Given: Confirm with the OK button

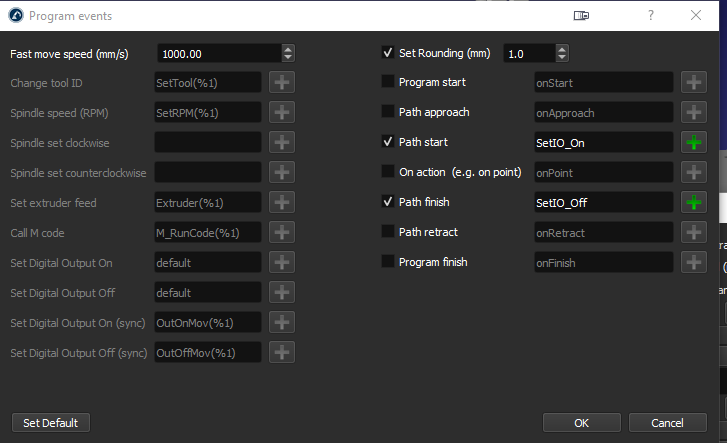Looking at the screenshot, I should (x=581, y=423).
